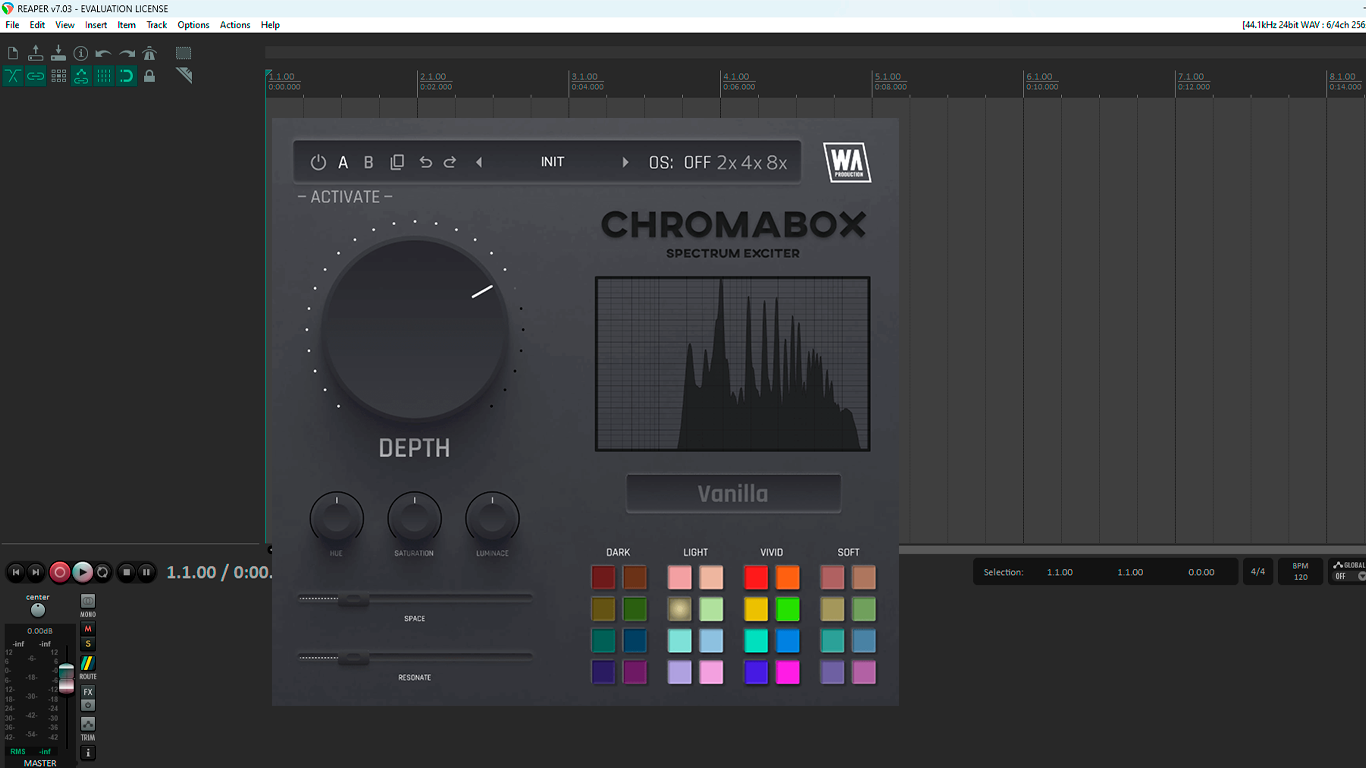This screenshot has height=768, width=1366.
Task: Click the LUMINACE knob
Action: click(x=492, y=518)
